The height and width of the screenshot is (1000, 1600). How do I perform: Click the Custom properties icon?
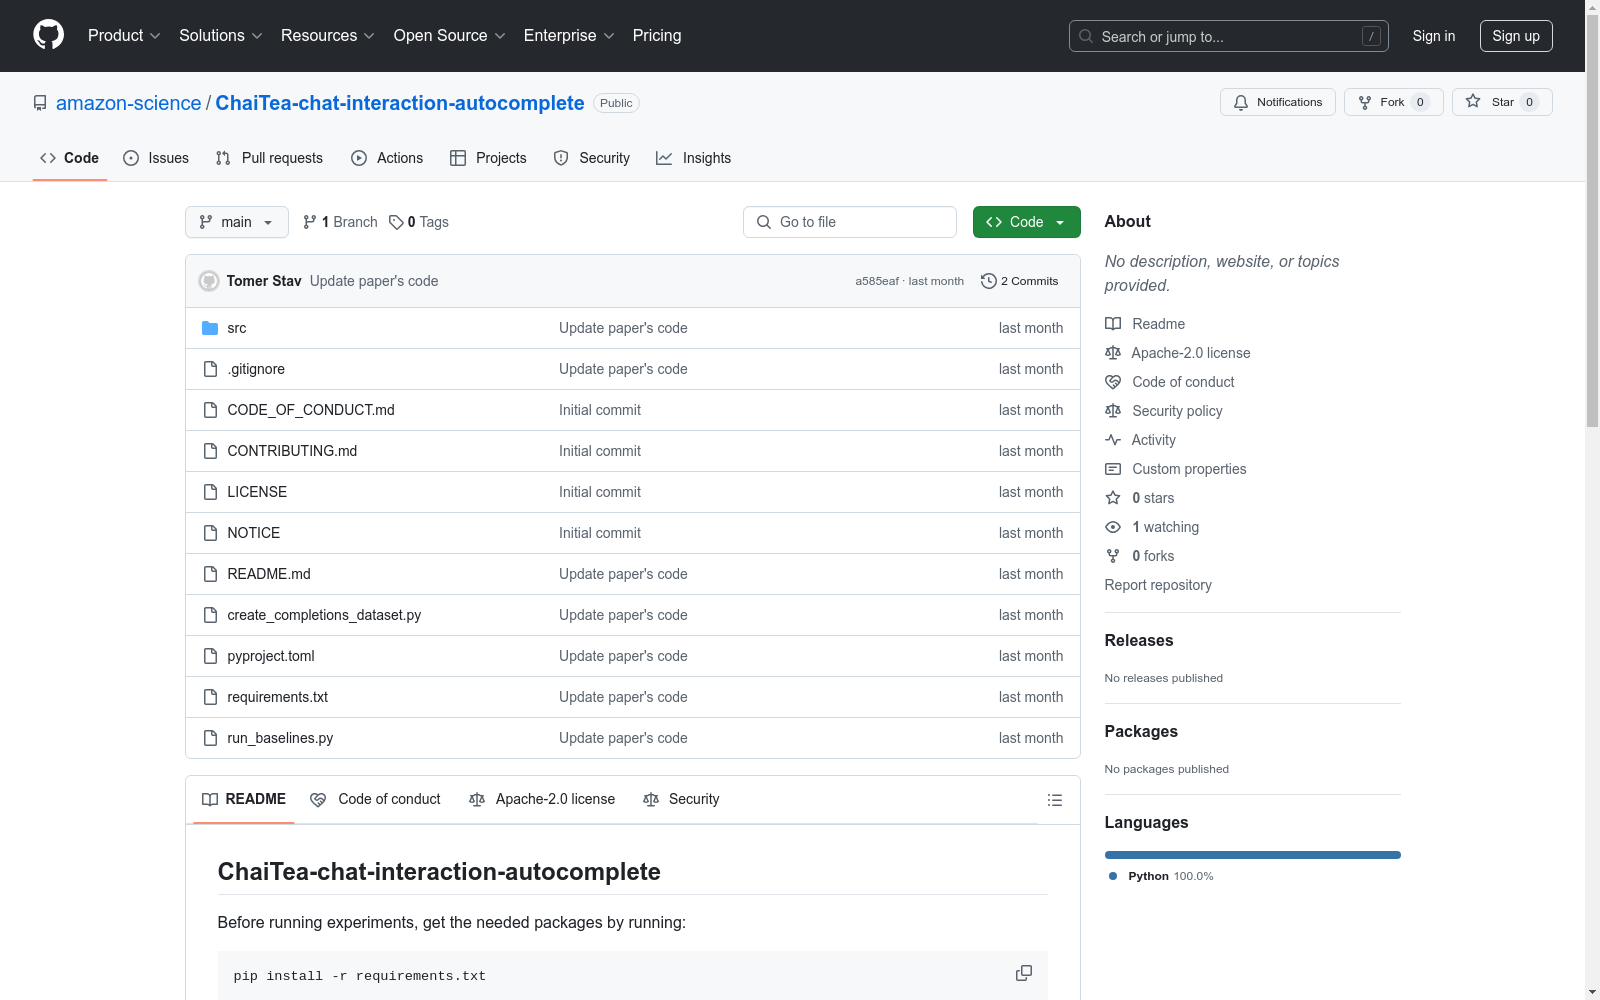pyautogui.click(x=1113, y=469)
